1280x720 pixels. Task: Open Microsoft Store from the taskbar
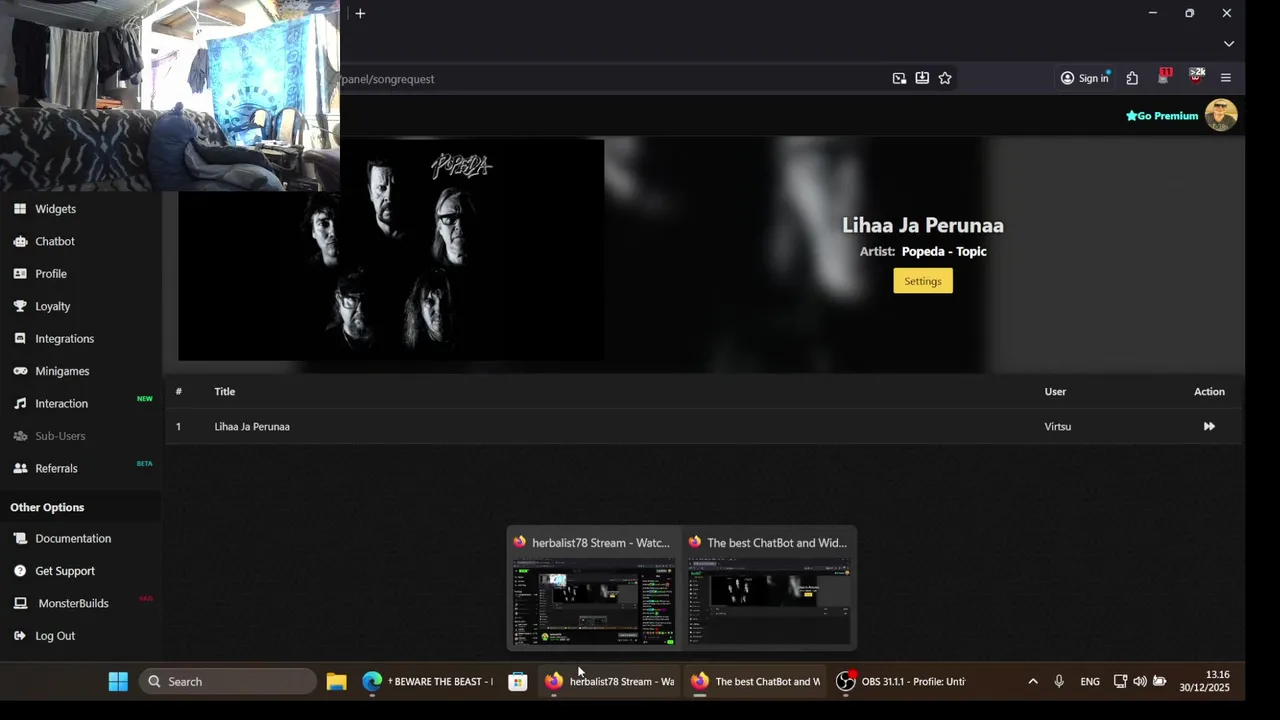(517, 682)
